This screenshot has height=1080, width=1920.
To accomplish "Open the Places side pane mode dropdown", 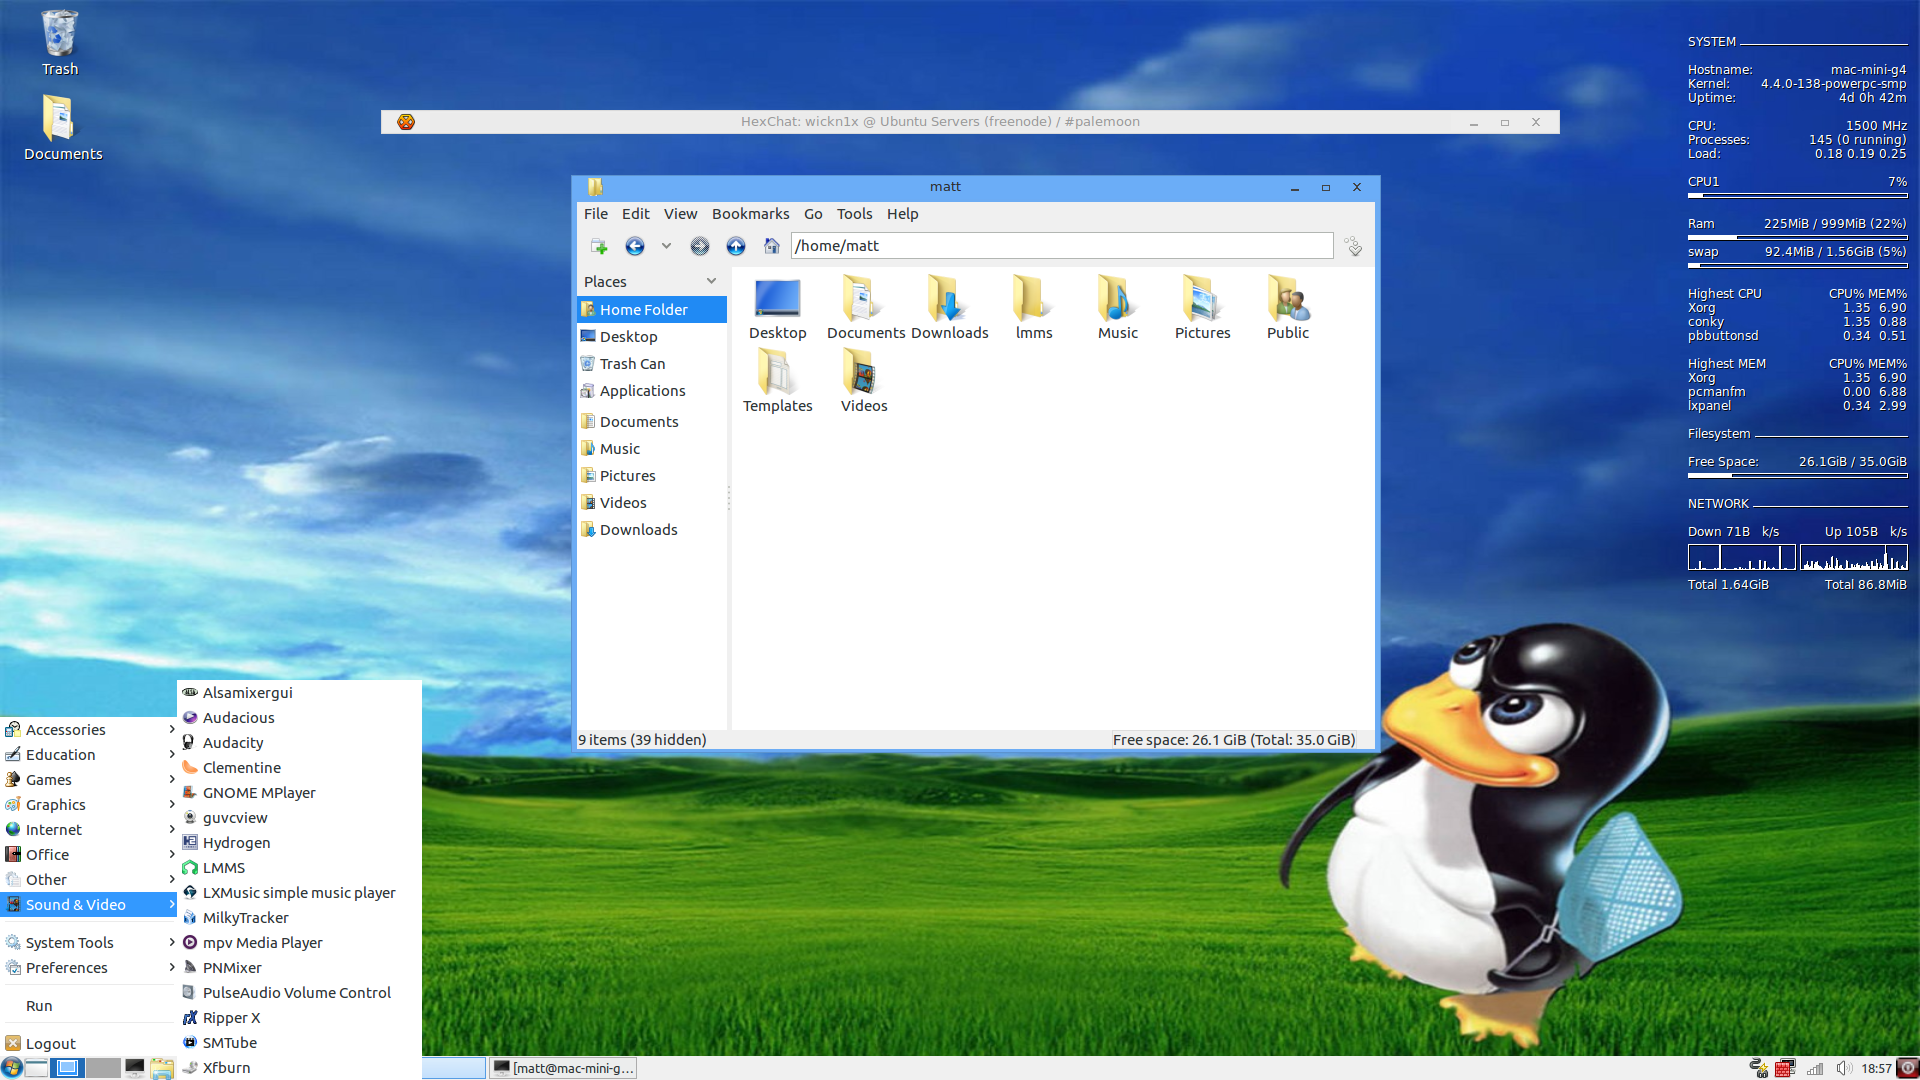I will tap(711, 281).
